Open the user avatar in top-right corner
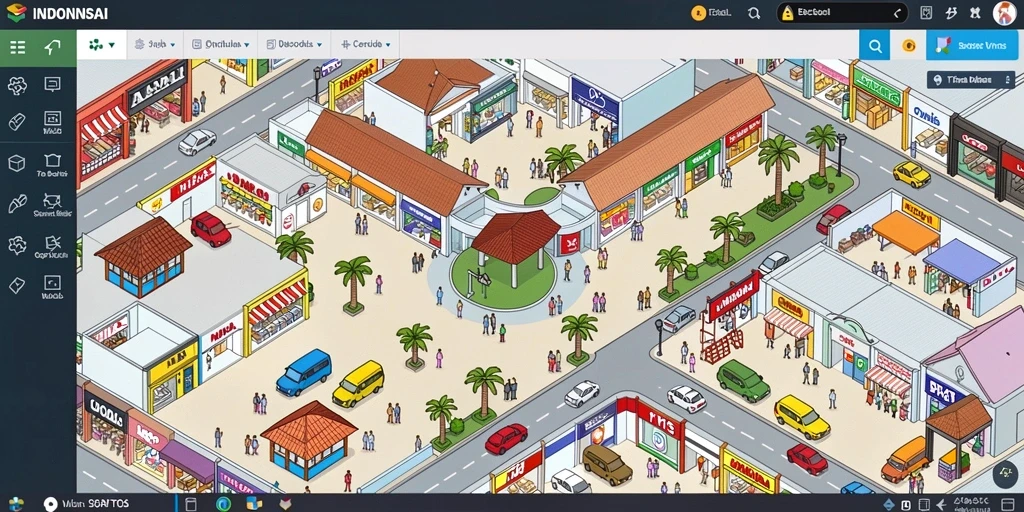 (x=1004, y=13)
